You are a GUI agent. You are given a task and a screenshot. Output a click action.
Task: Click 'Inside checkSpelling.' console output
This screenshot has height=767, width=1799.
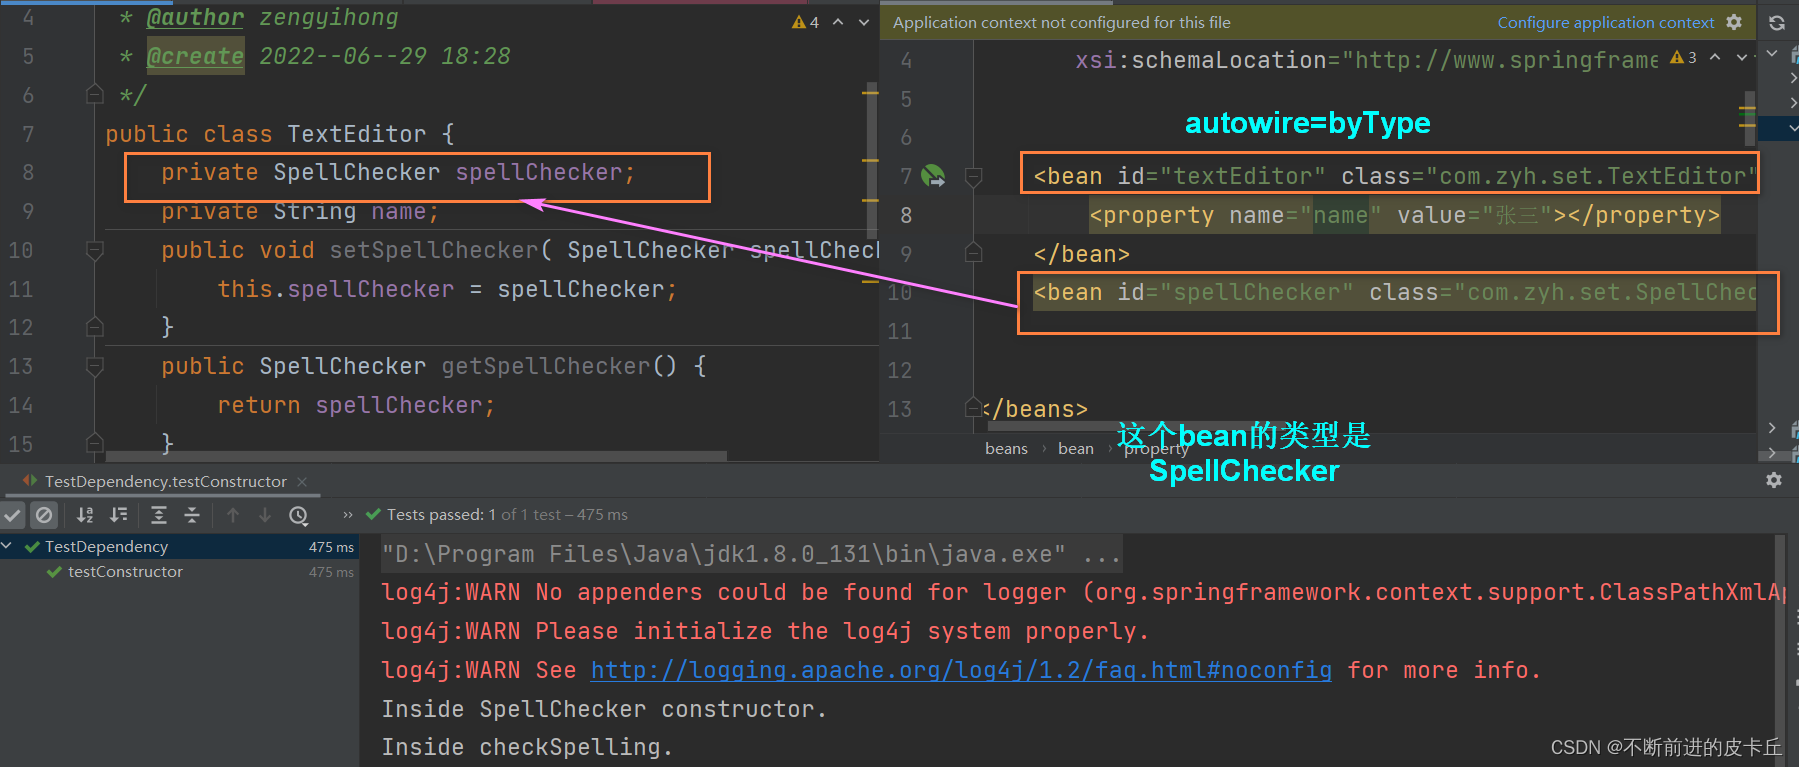tap(527, 747)
